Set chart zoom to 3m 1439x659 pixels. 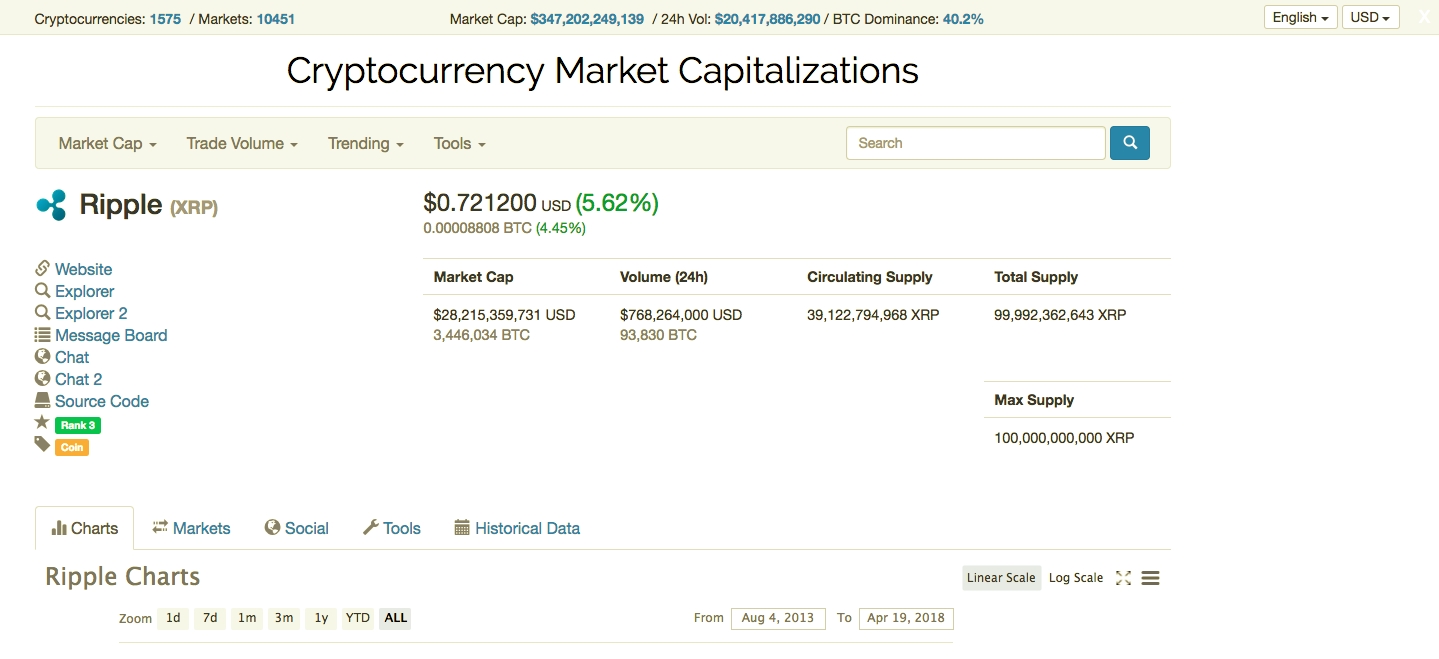pos(284,618)
